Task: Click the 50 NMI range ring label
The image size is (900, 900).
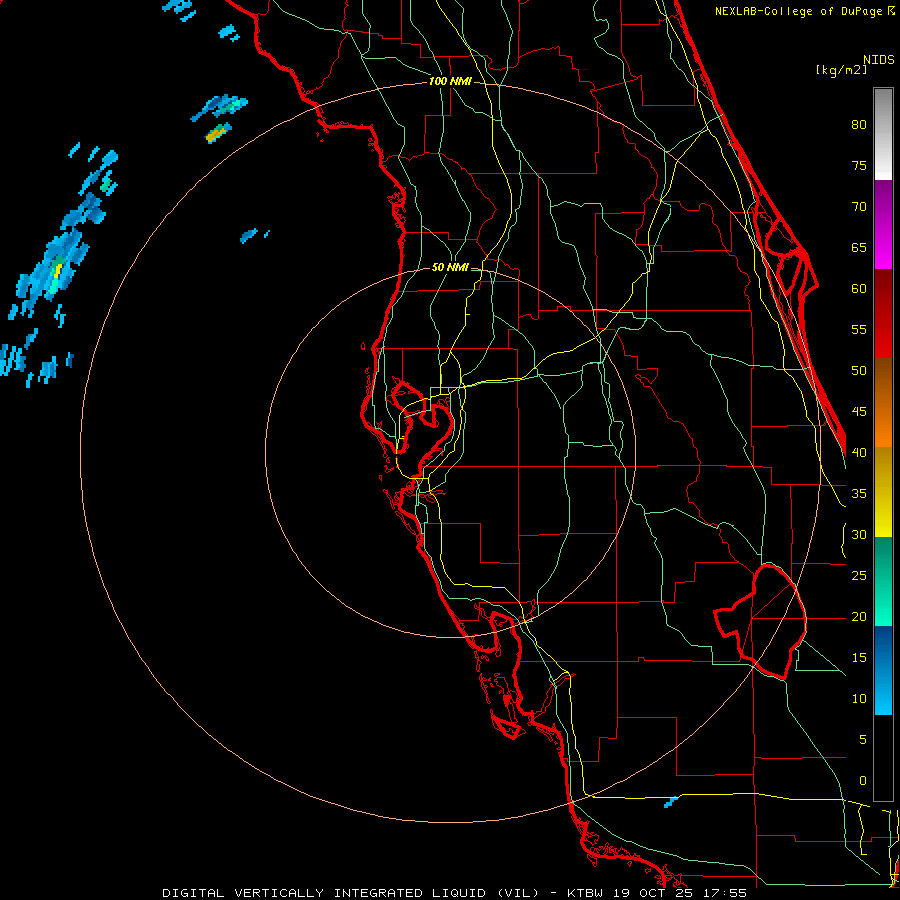Action: [449, 267]
